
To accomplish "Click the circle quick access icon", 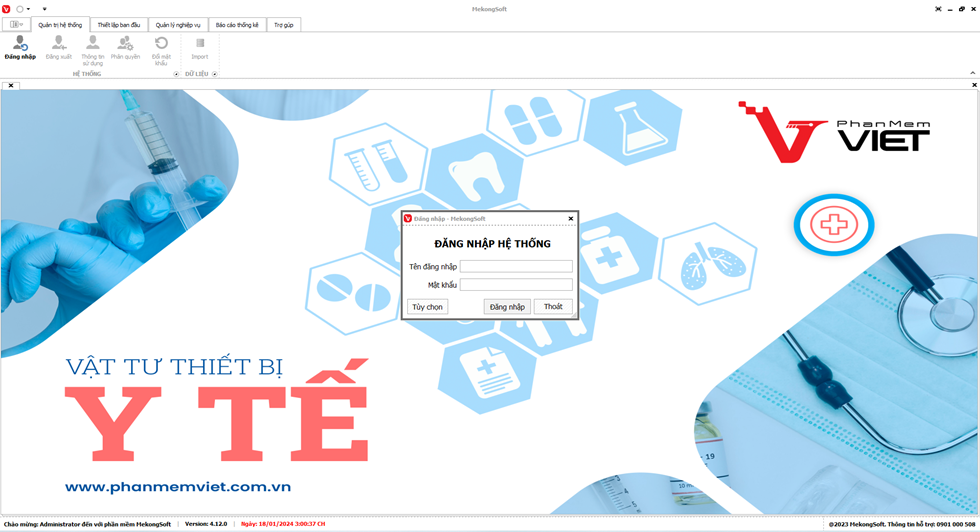I will [19, 9].
